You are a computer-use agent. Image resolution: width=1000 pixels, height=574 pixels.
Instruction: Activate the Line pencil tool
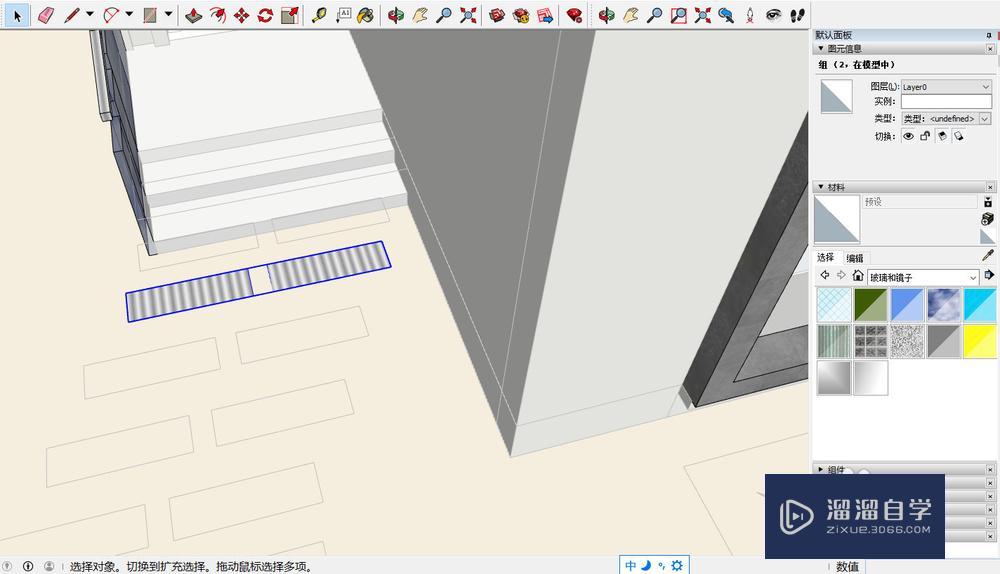click(72, 15)
